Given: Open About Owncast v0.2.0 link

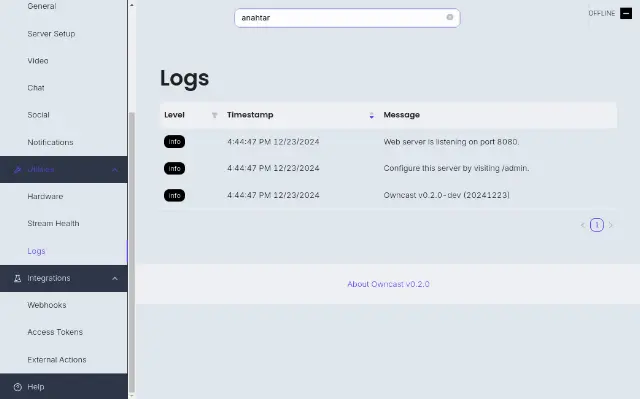Looking at the screenshot, I should 388,284.
